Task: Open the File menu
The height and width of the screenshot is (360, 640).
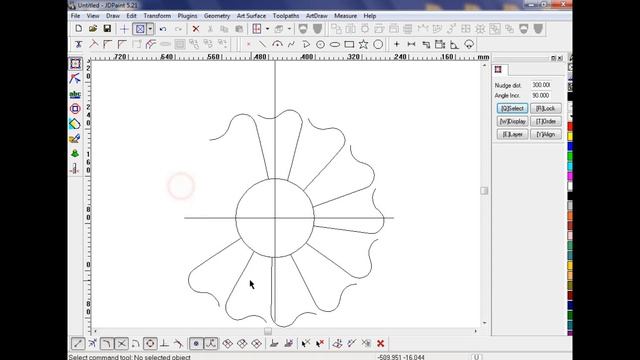Action: [x=76, y=16]
